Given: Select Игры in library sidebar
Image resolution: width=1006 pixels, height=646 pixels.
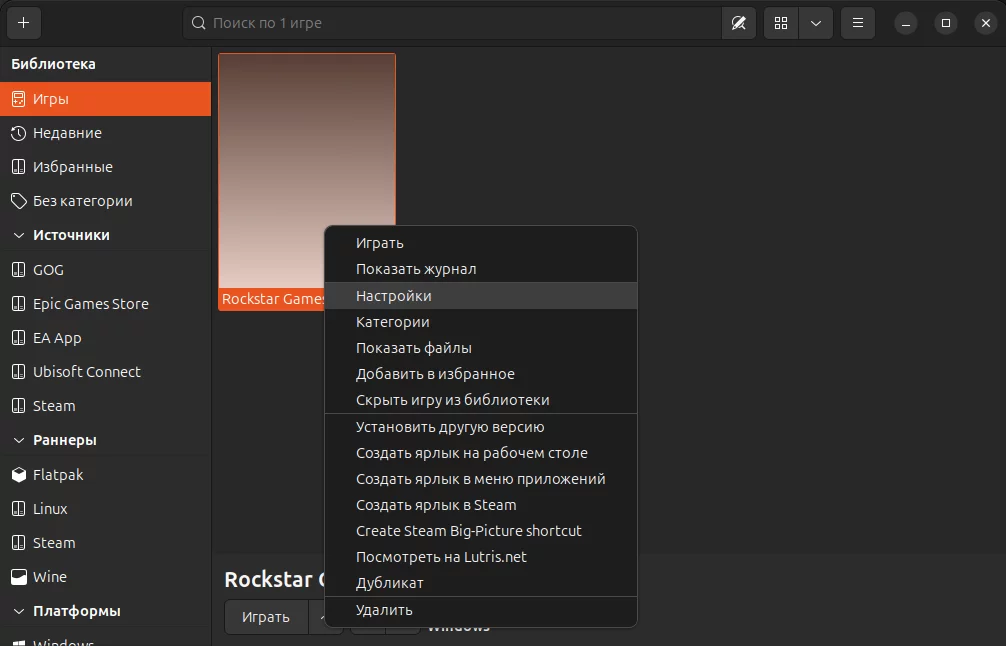Looking at the screenshot, I should (105, 99).
